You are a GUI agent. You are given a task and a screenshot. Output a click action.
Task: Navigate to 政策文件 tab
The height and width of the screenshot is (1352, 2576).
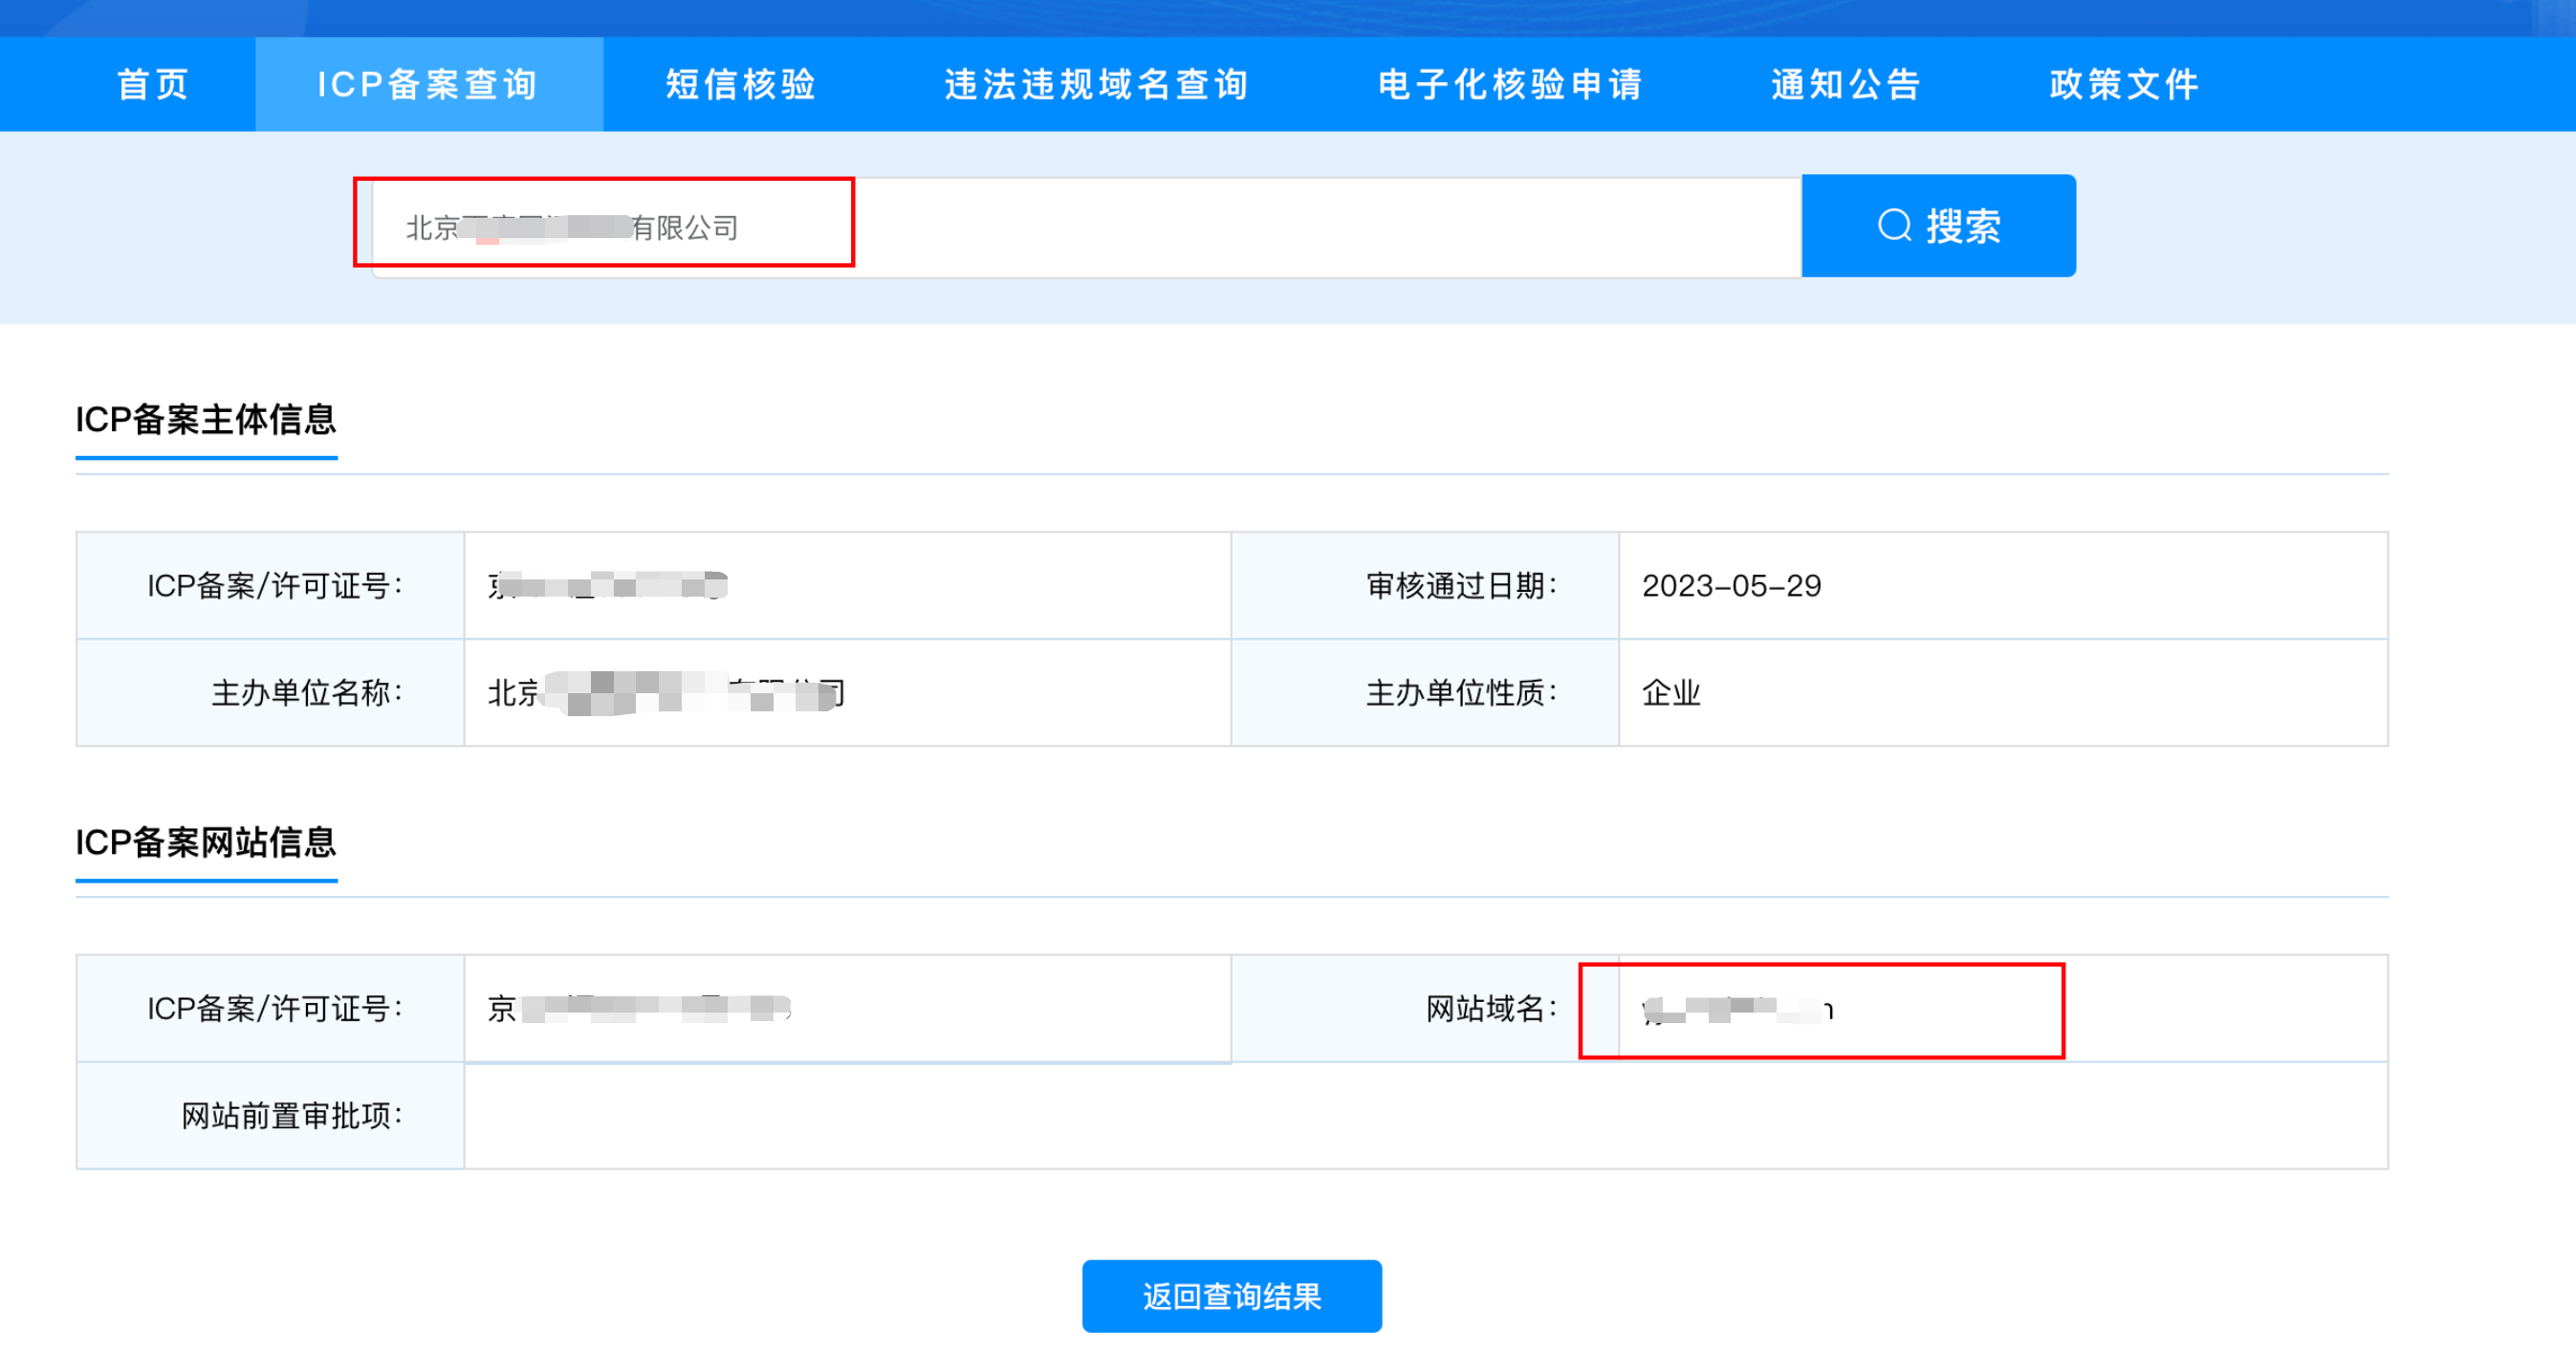[2124, 85]
